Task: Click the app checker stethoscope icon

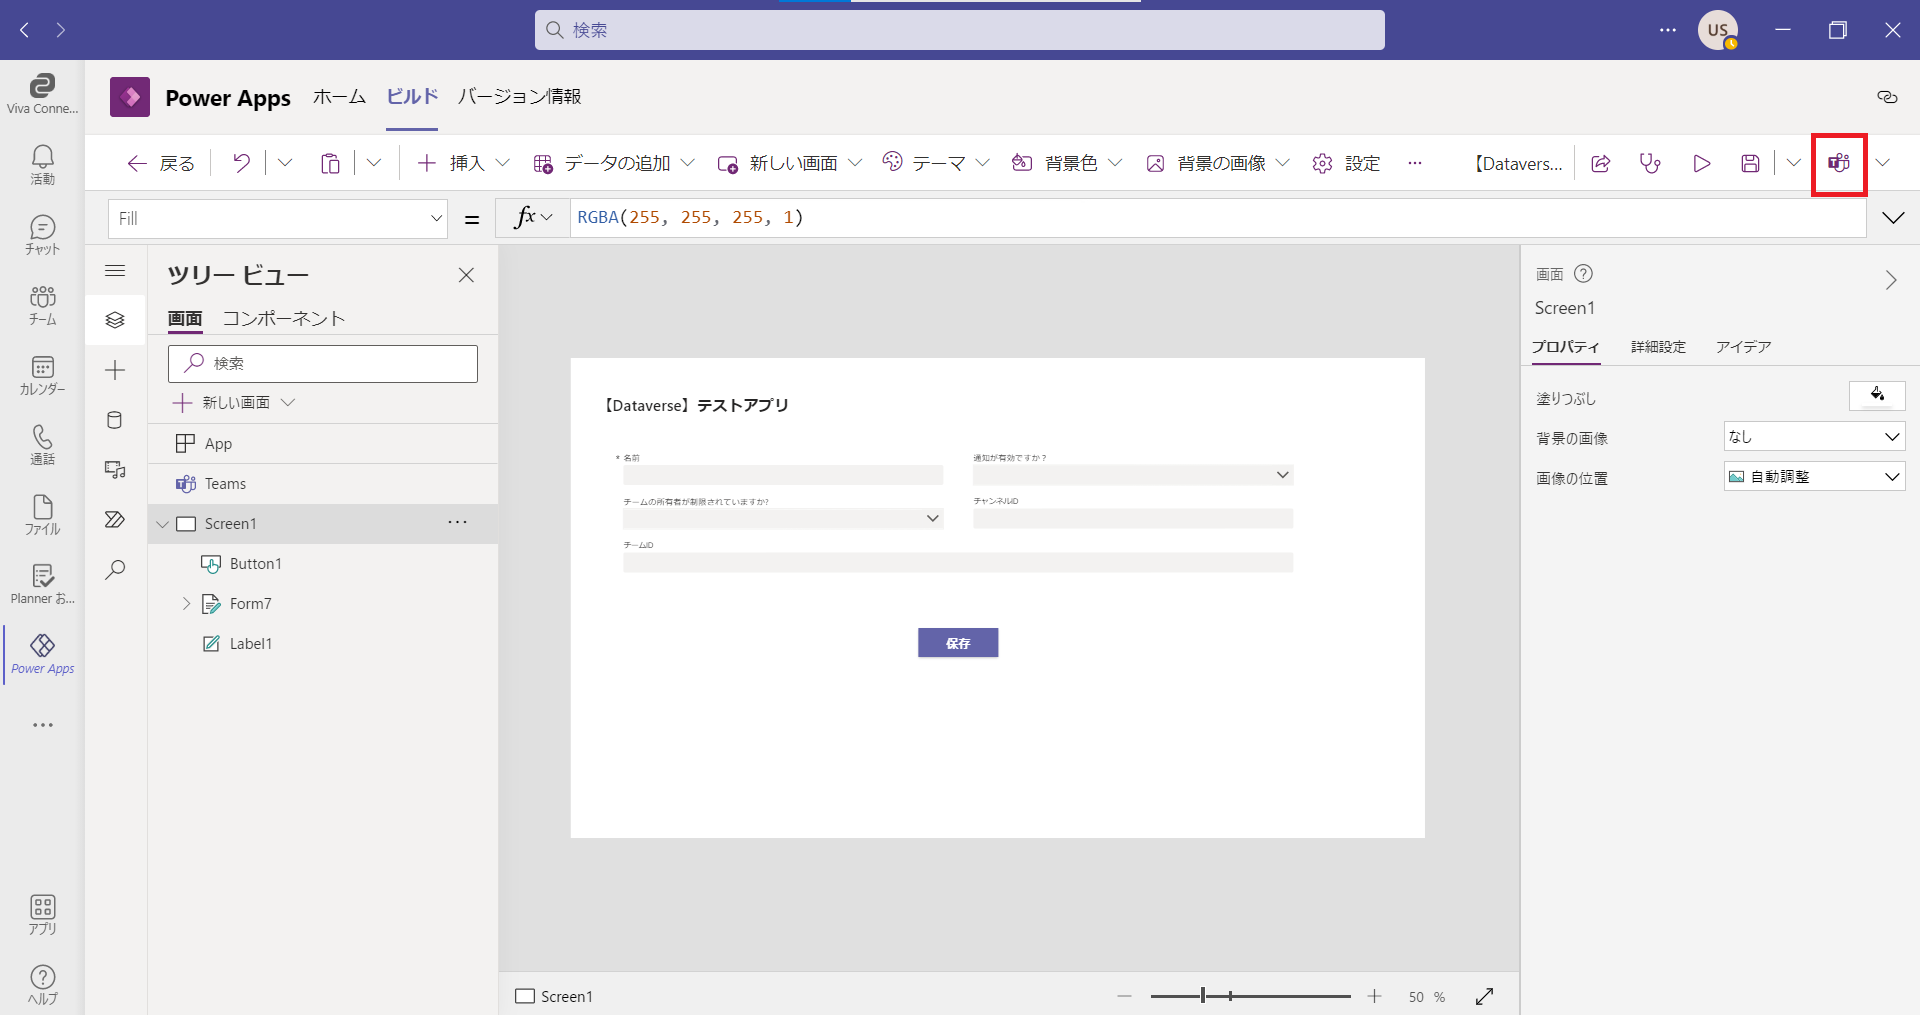Action: [x=1650, y=164]
